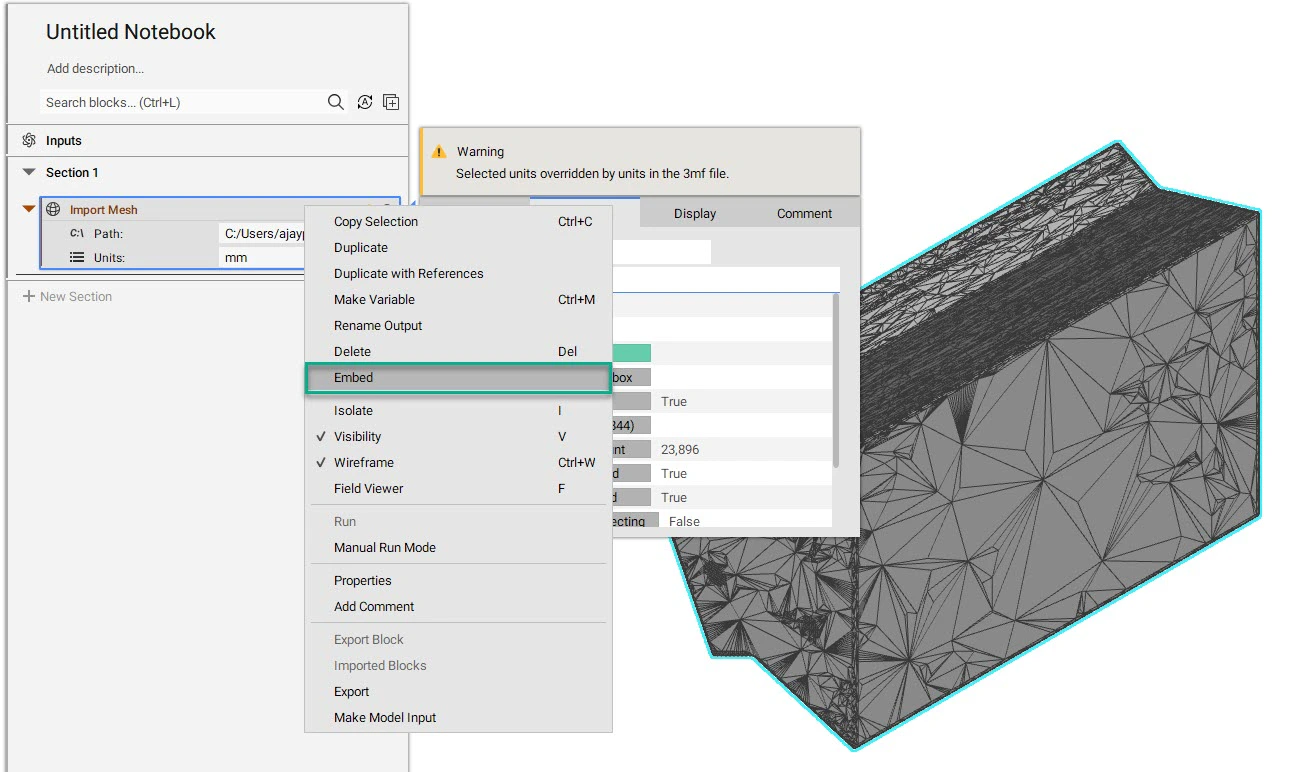This screenshot has width=1304, height=772.
Task: Toggle Wireframe in the context menu
Action: click(x=362, y=462)
